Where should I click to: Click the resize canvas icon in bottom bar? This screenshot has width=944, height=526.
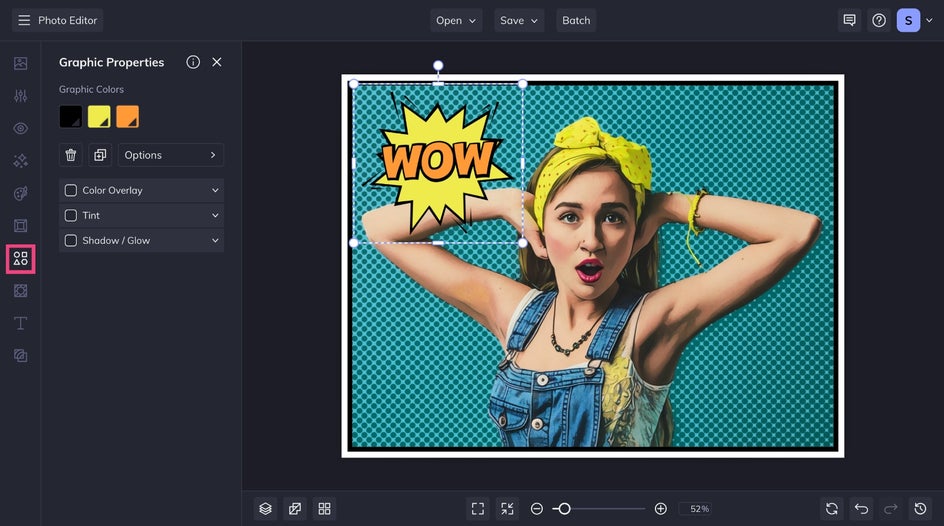(295, 509)
